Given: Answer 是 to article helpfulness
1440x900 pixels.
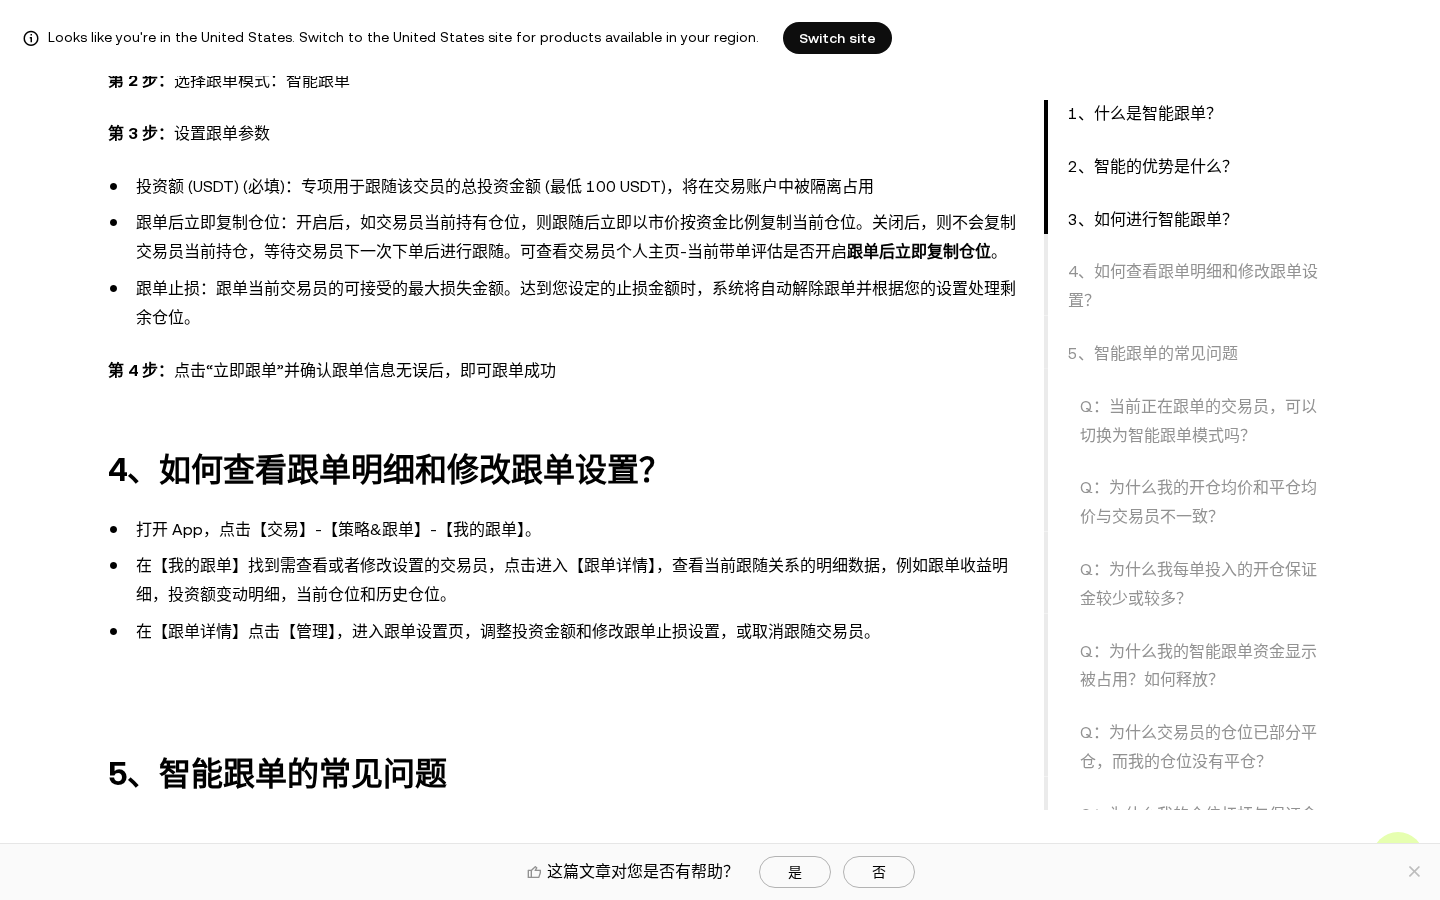Looking at the screenshot, I should (795, 872).
